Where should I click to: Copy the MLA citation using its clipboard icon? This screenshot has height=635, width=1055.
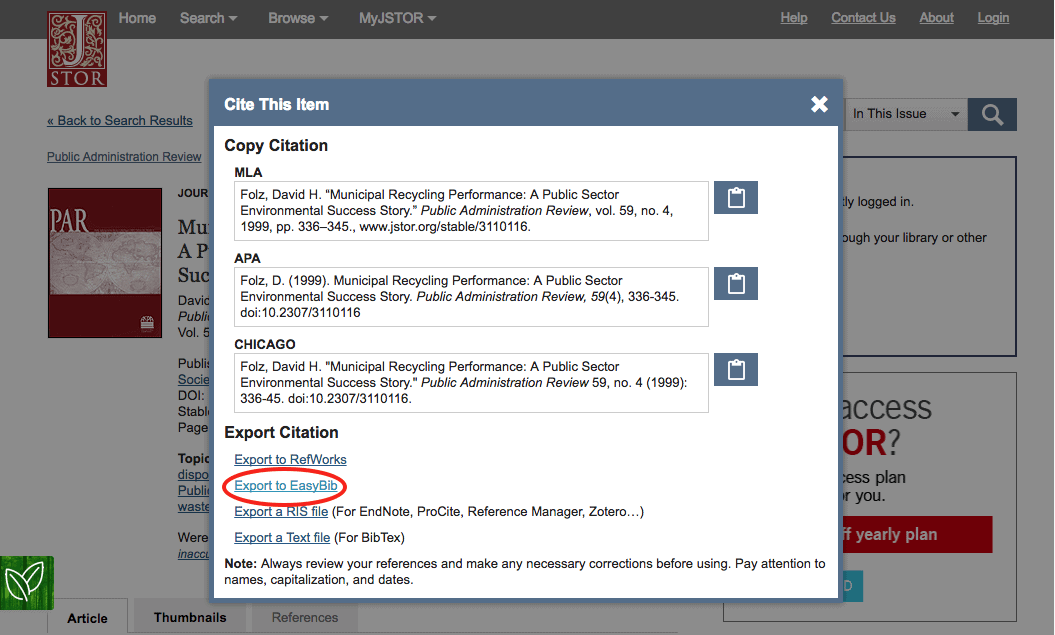pos(735,197)
